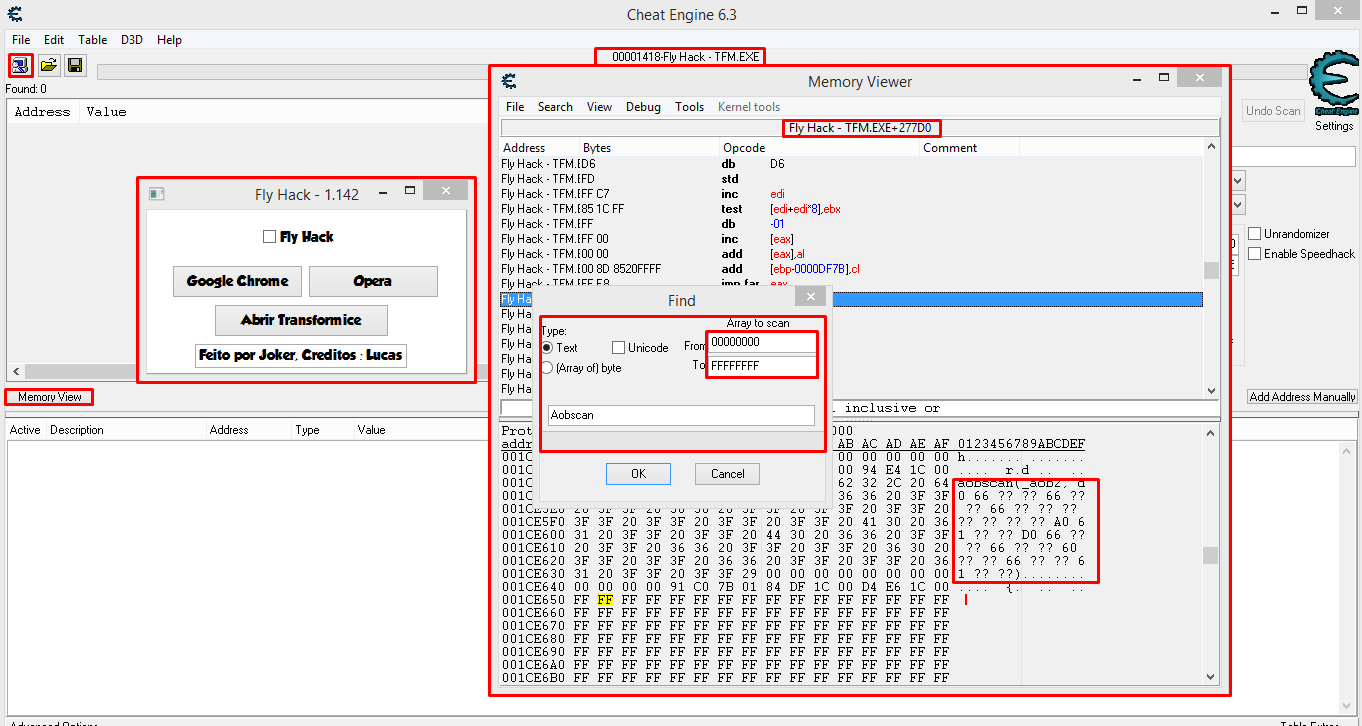Select the Text radio button

click(547, 347)
